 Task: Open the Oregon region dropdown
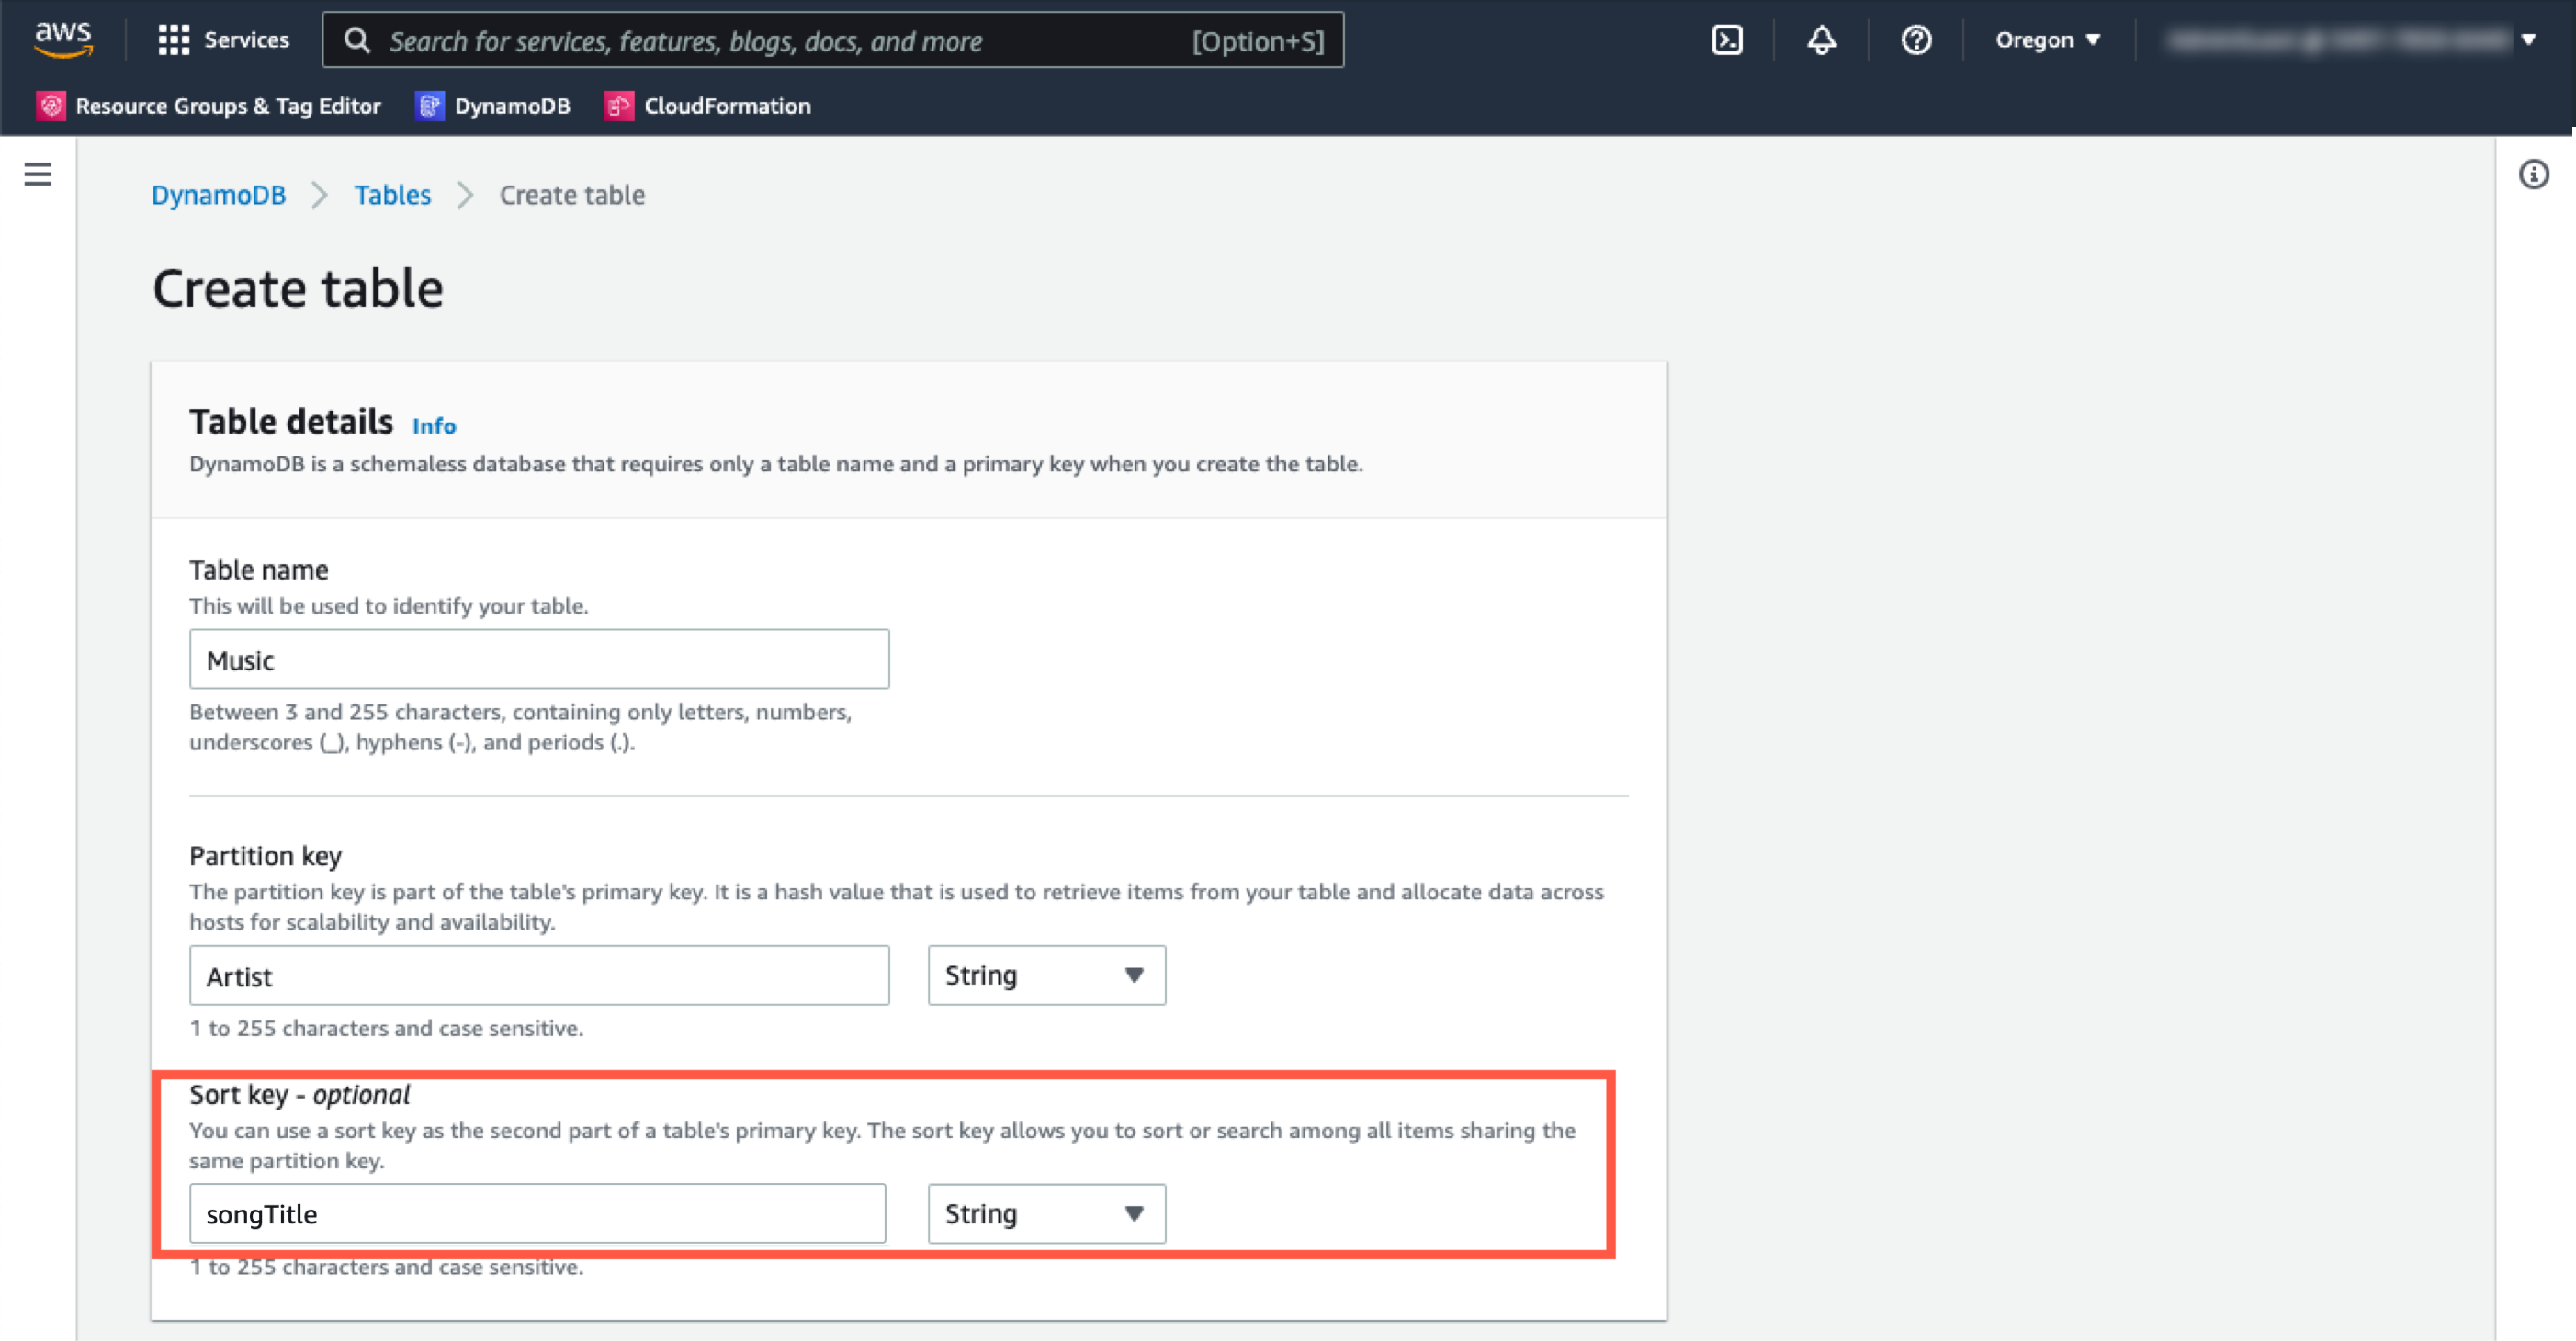(x=2047, y=40)
